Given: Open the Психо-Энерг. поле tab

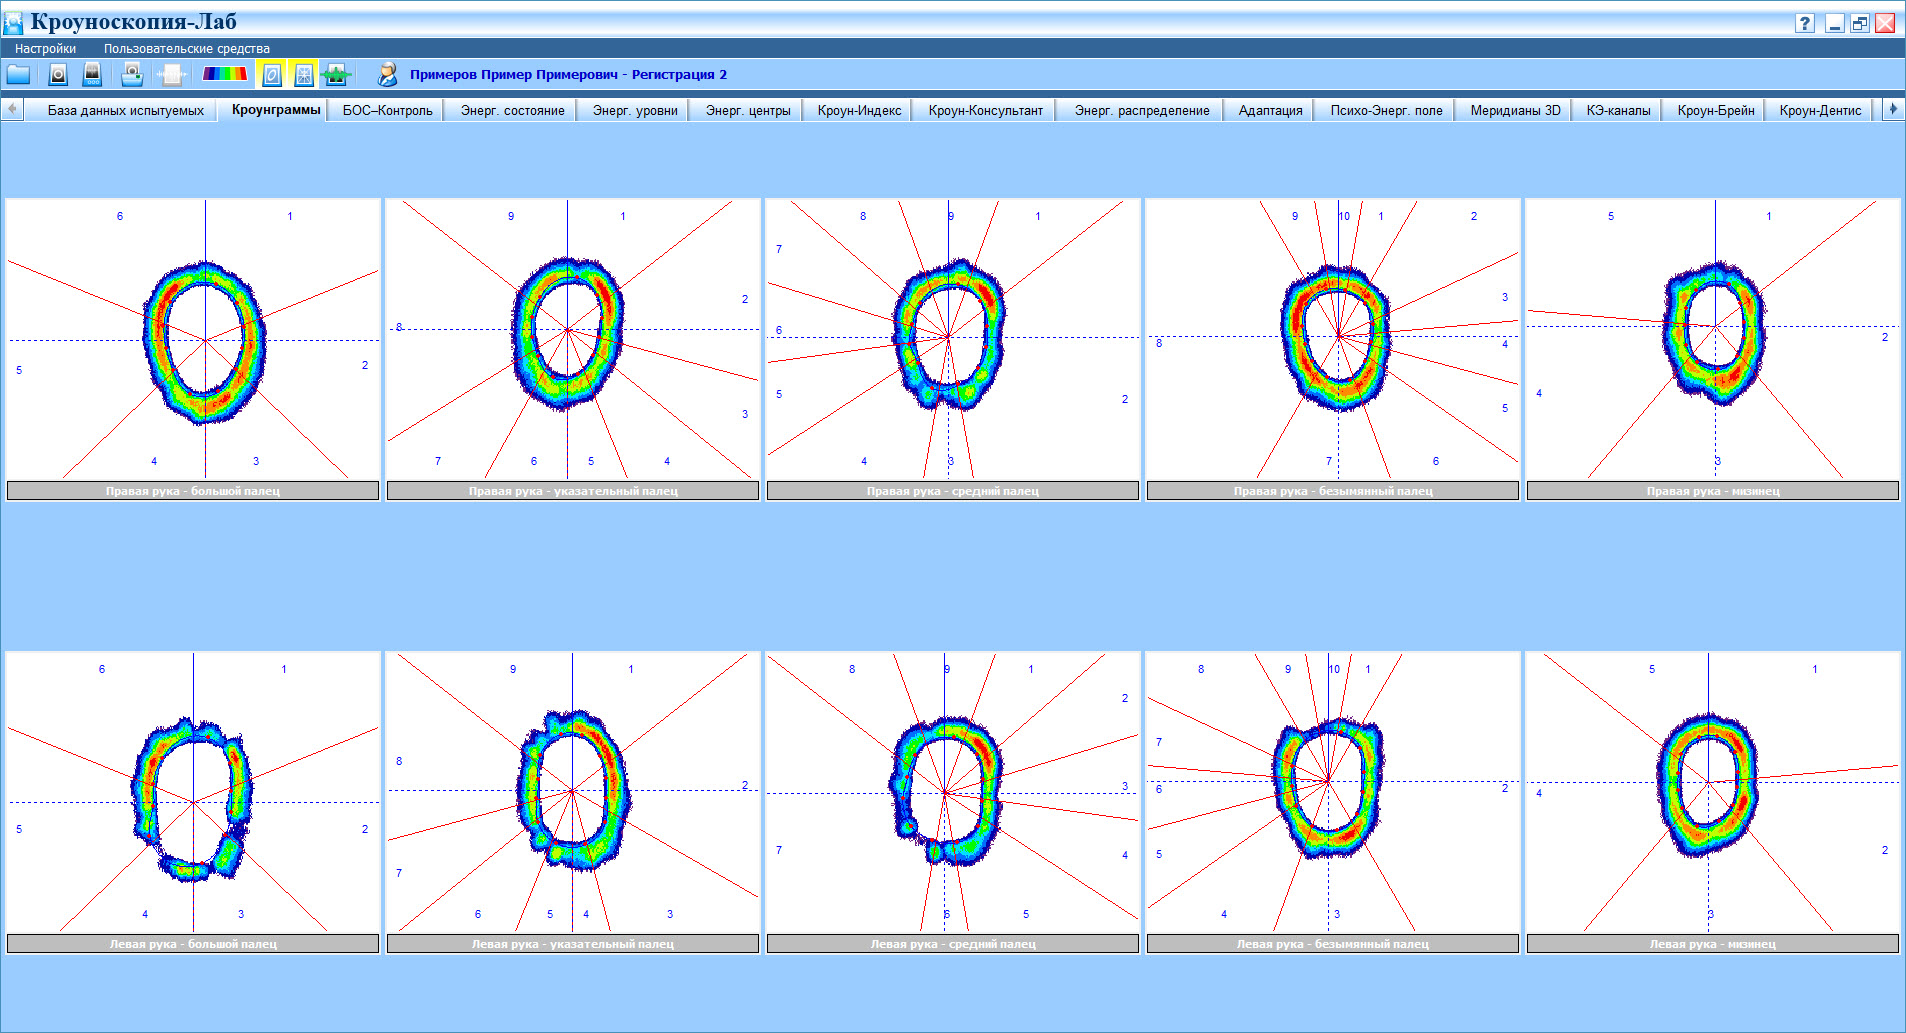Looking at the screenshot, I should (x=1386, y=110).
